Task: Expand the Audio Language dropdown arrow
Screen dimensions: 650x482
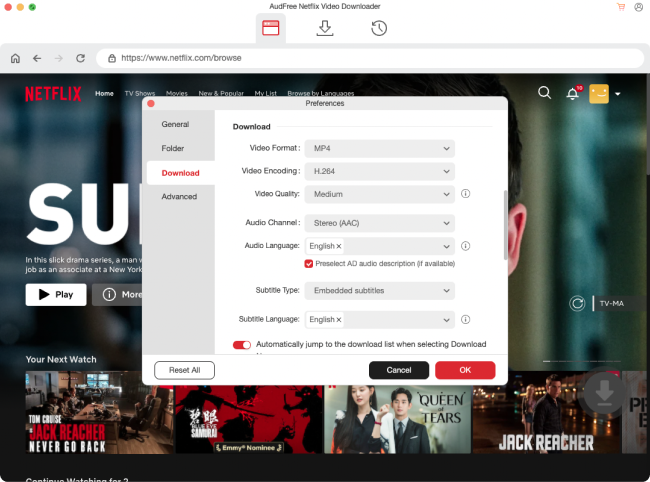Action: pos(446,246)
